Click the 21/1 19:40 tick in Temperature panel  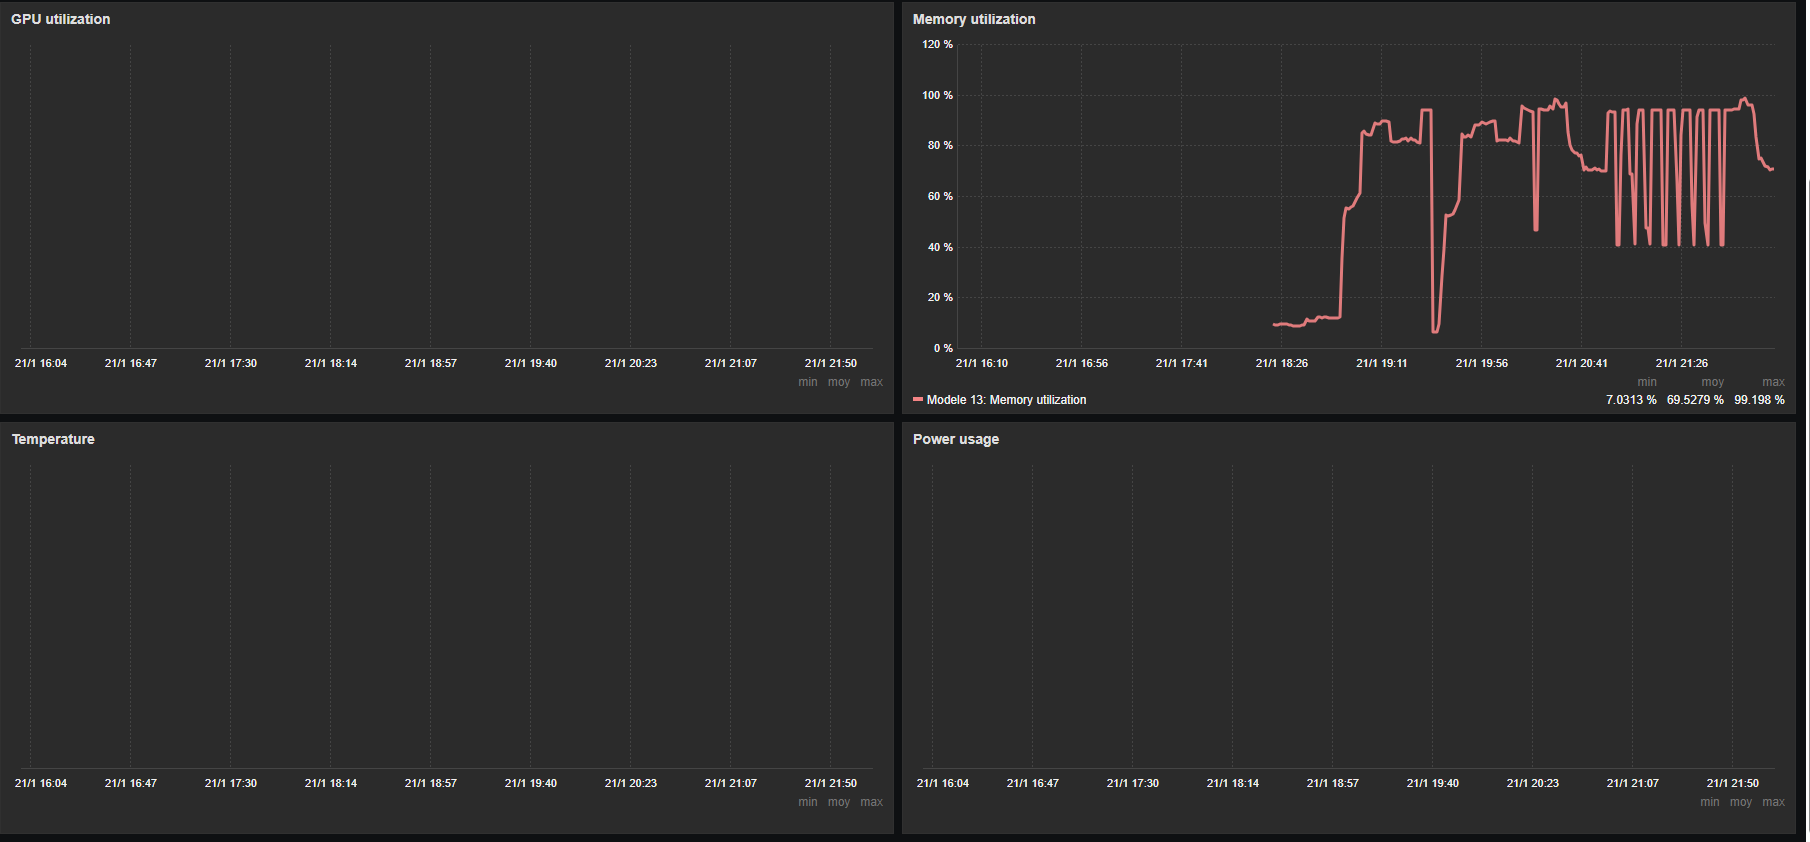530,783
